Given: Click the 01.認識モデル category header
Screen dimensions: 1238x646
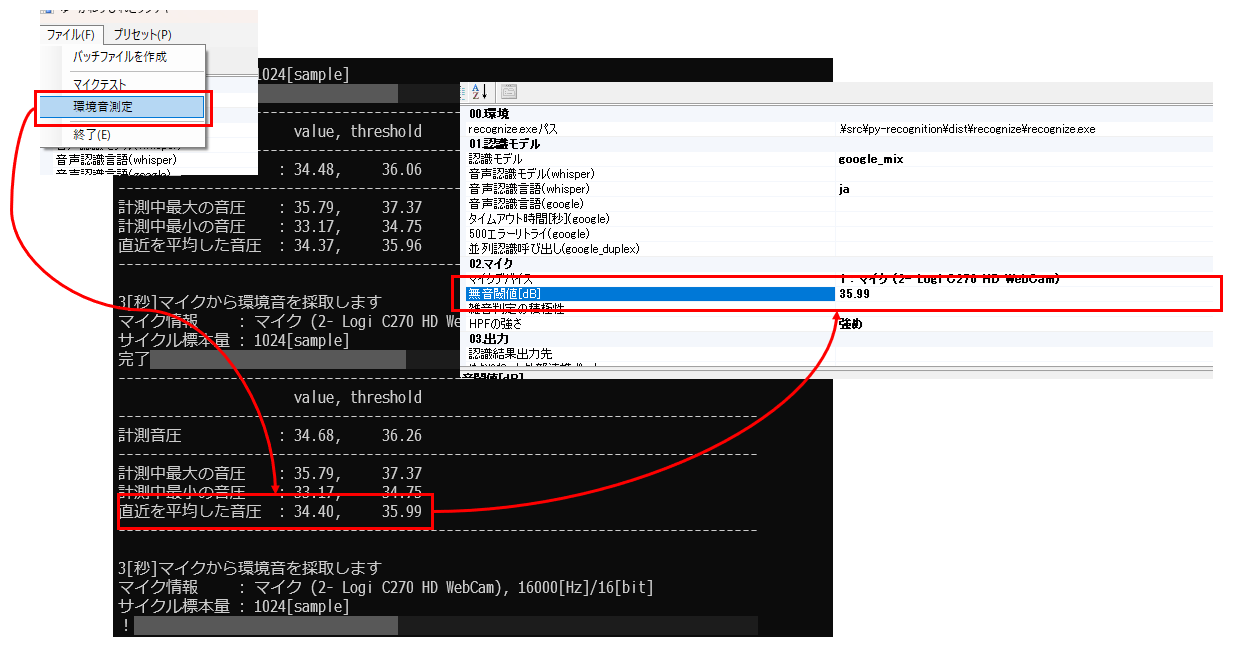Looking at the screenshot, I should pos(502,144).
